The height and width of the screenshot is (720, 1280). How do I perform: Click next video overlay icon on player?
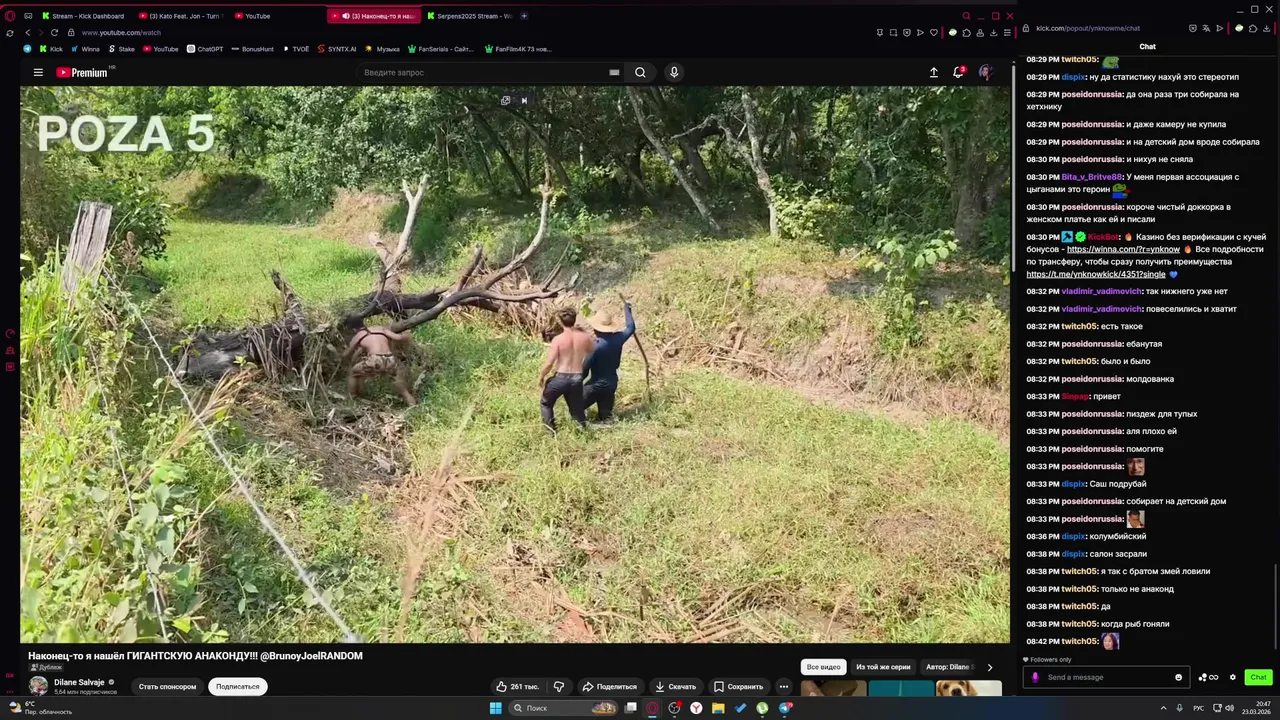tap(524, 100)
